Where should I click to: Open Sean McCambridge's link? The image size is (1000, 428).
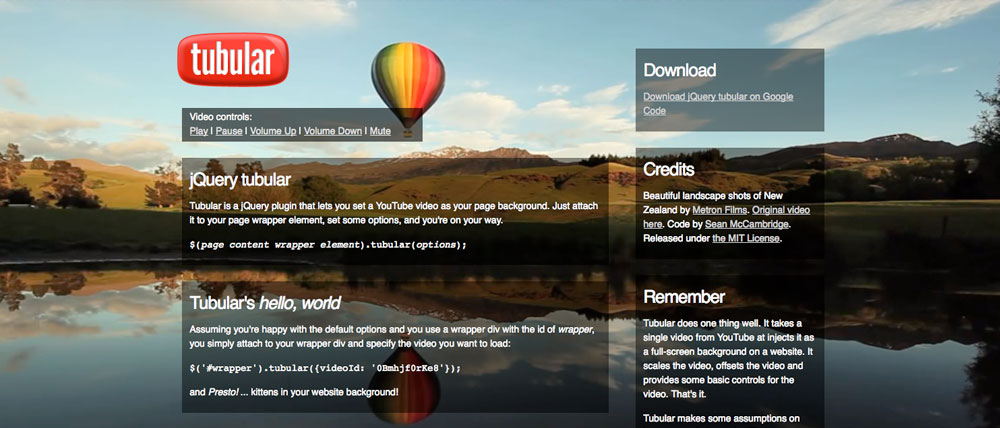pyautogui.click(x=749, y=224)
